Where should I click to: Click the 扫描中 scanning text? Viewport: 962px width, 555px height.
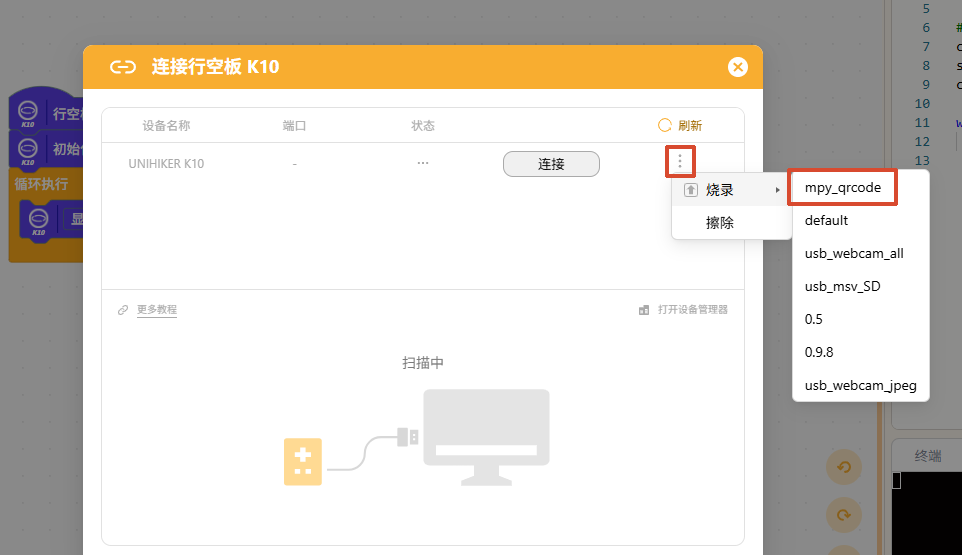423,363
